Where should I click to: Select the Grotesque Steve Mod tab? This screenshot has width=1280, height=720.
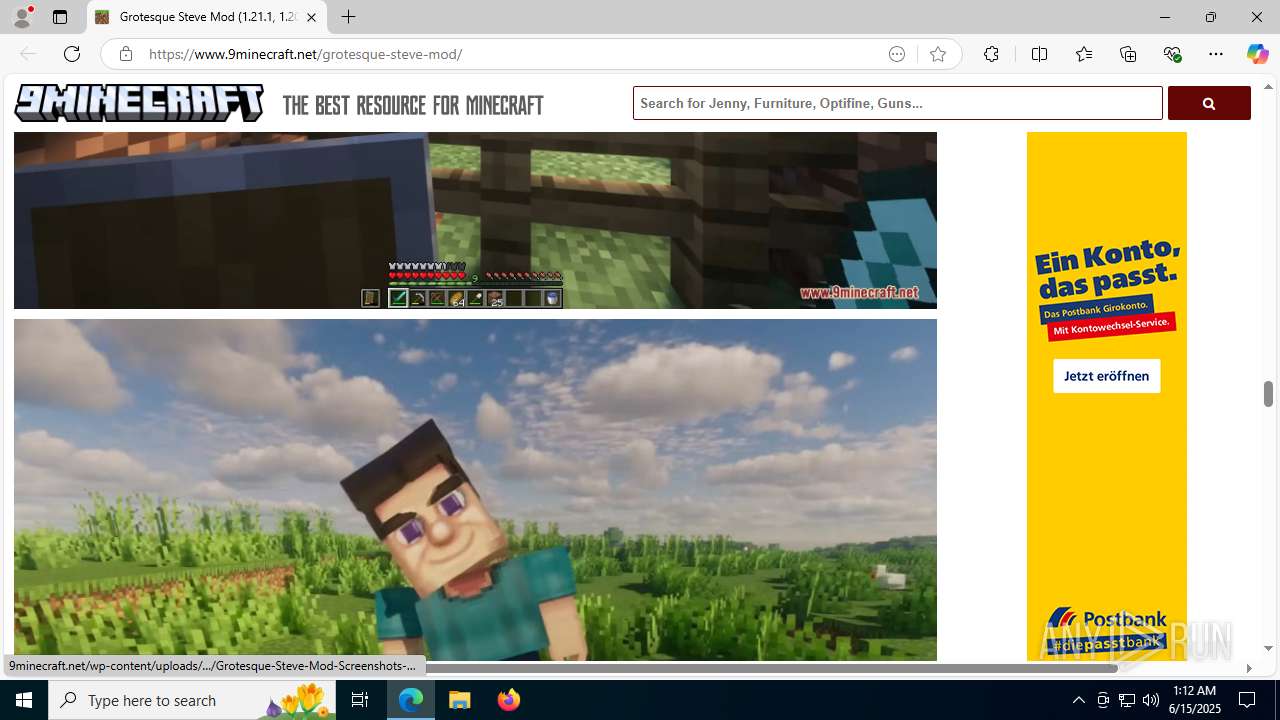coord(207,17)
